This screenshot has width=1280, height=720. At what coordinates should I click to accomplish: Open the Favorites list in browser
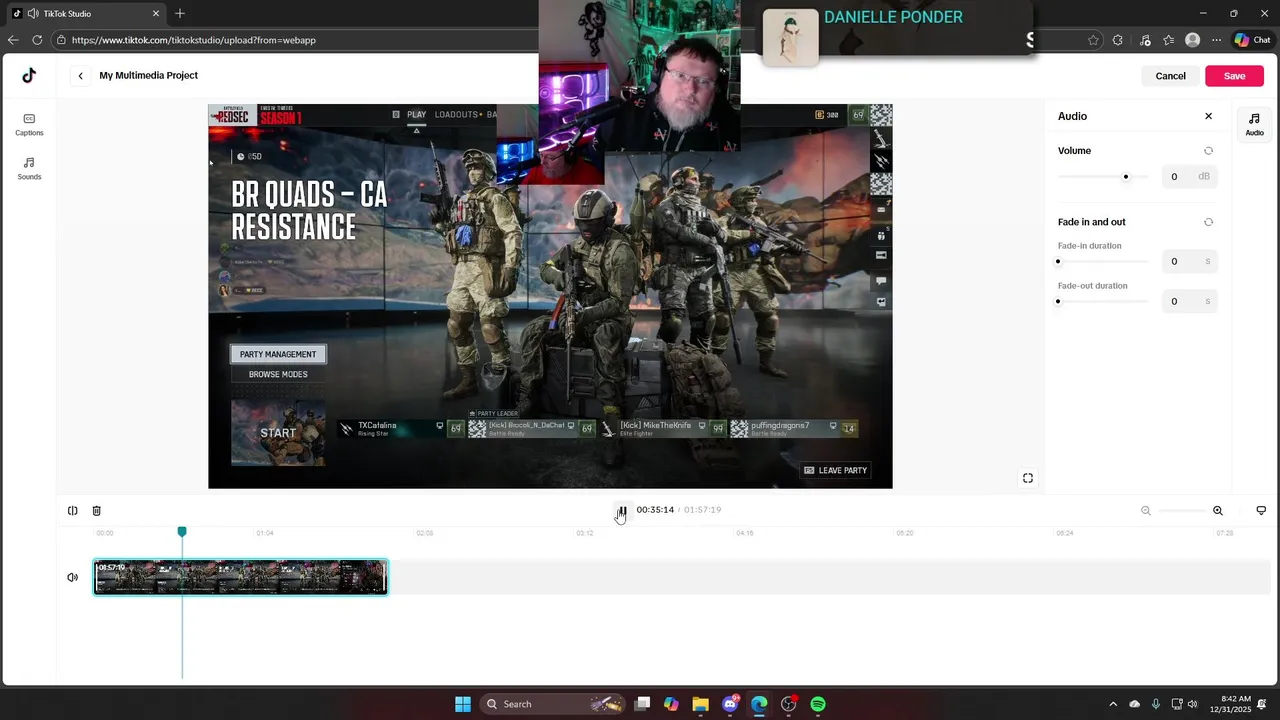click(x=1169, y=40)
